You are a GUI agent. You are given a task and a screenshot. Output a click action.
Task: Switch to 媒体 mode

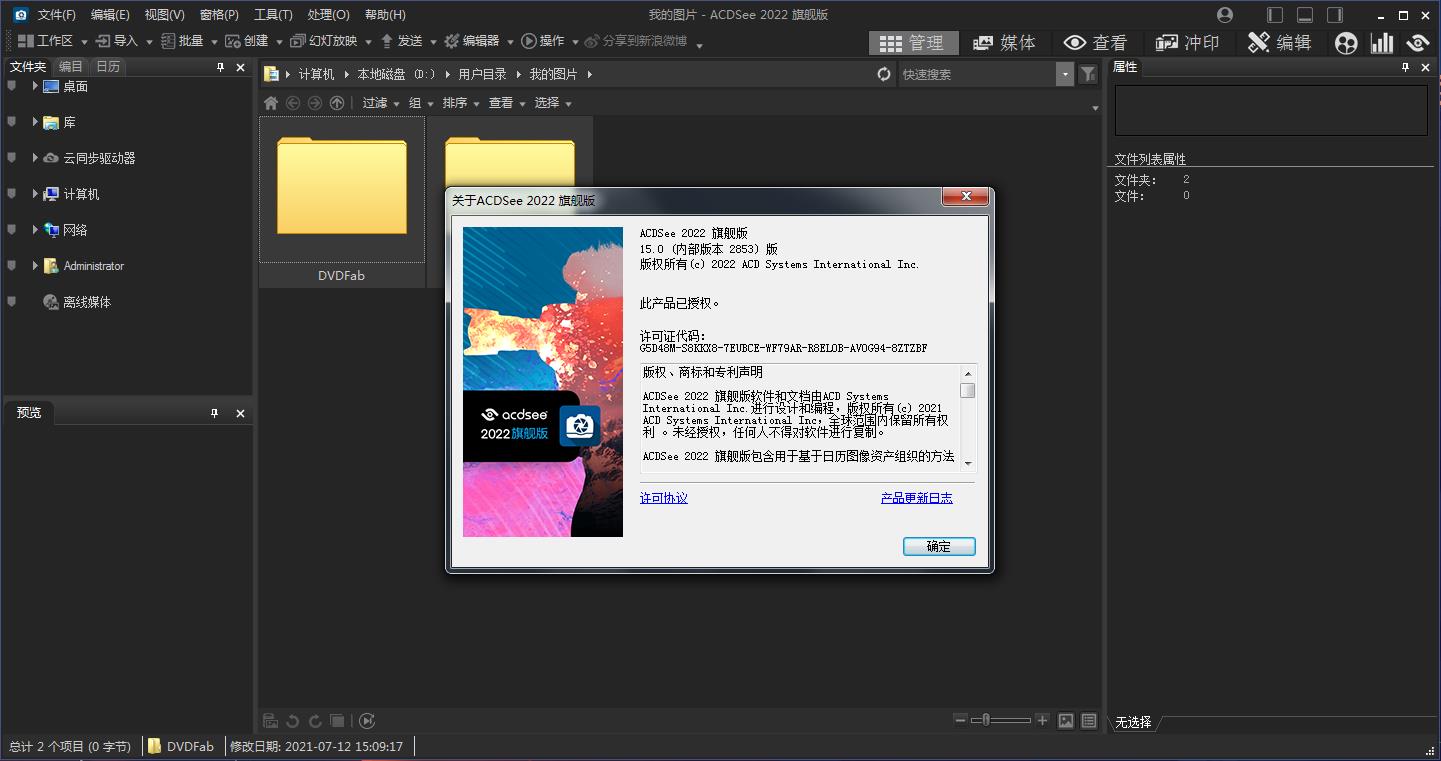pos(1004,42)
